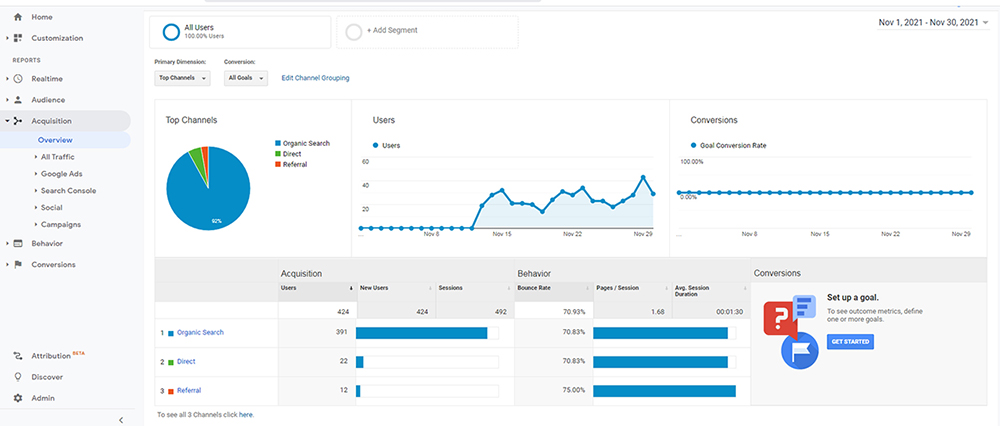
Task: Click Add Segment box
Action: pyautogui.click(x=427, y=32)
